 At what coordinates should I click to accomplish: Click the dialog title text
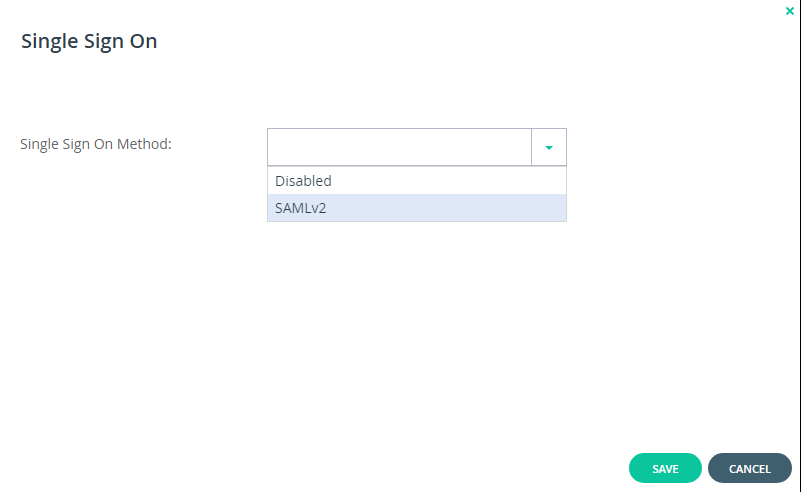(89, 42)
